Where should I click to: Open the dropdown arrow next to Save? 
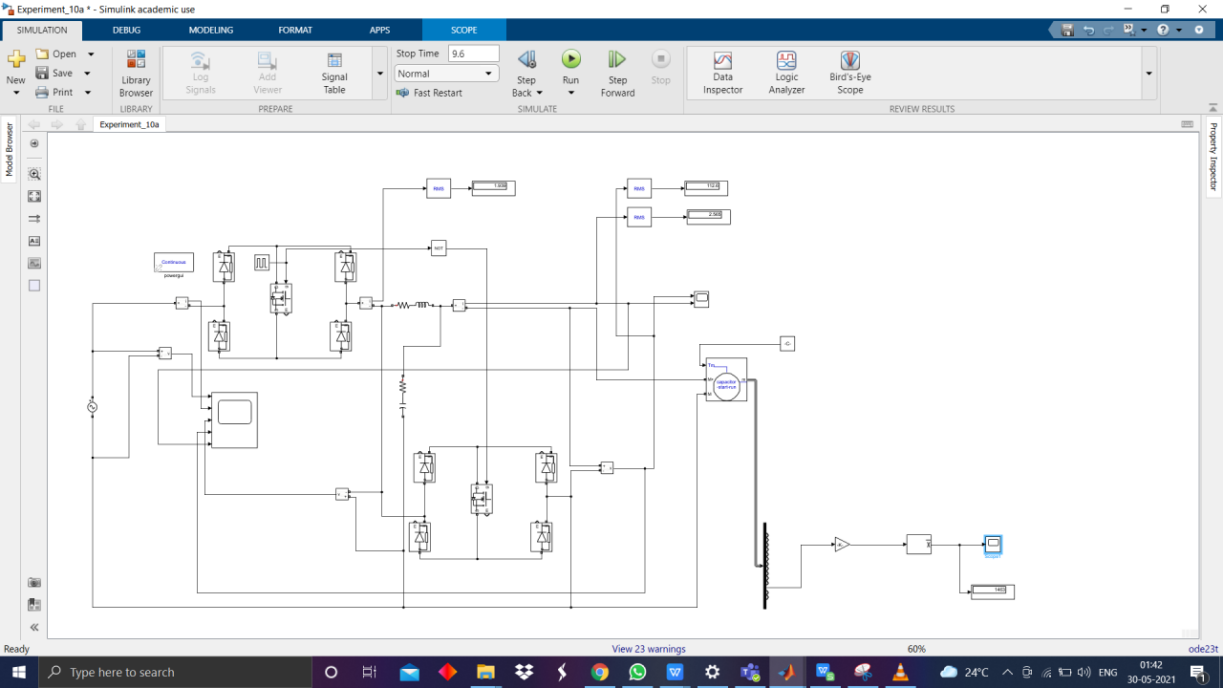click(x=87, y=73)
